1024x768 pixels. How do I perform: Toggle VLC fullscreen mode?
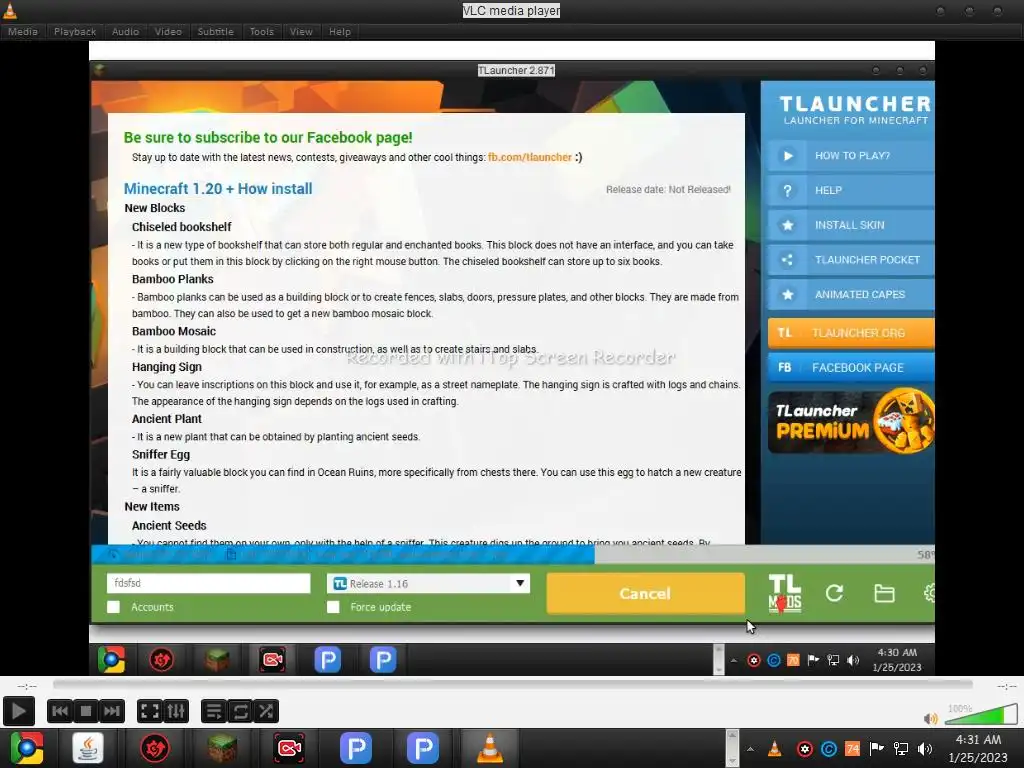[x=150, y=711]
